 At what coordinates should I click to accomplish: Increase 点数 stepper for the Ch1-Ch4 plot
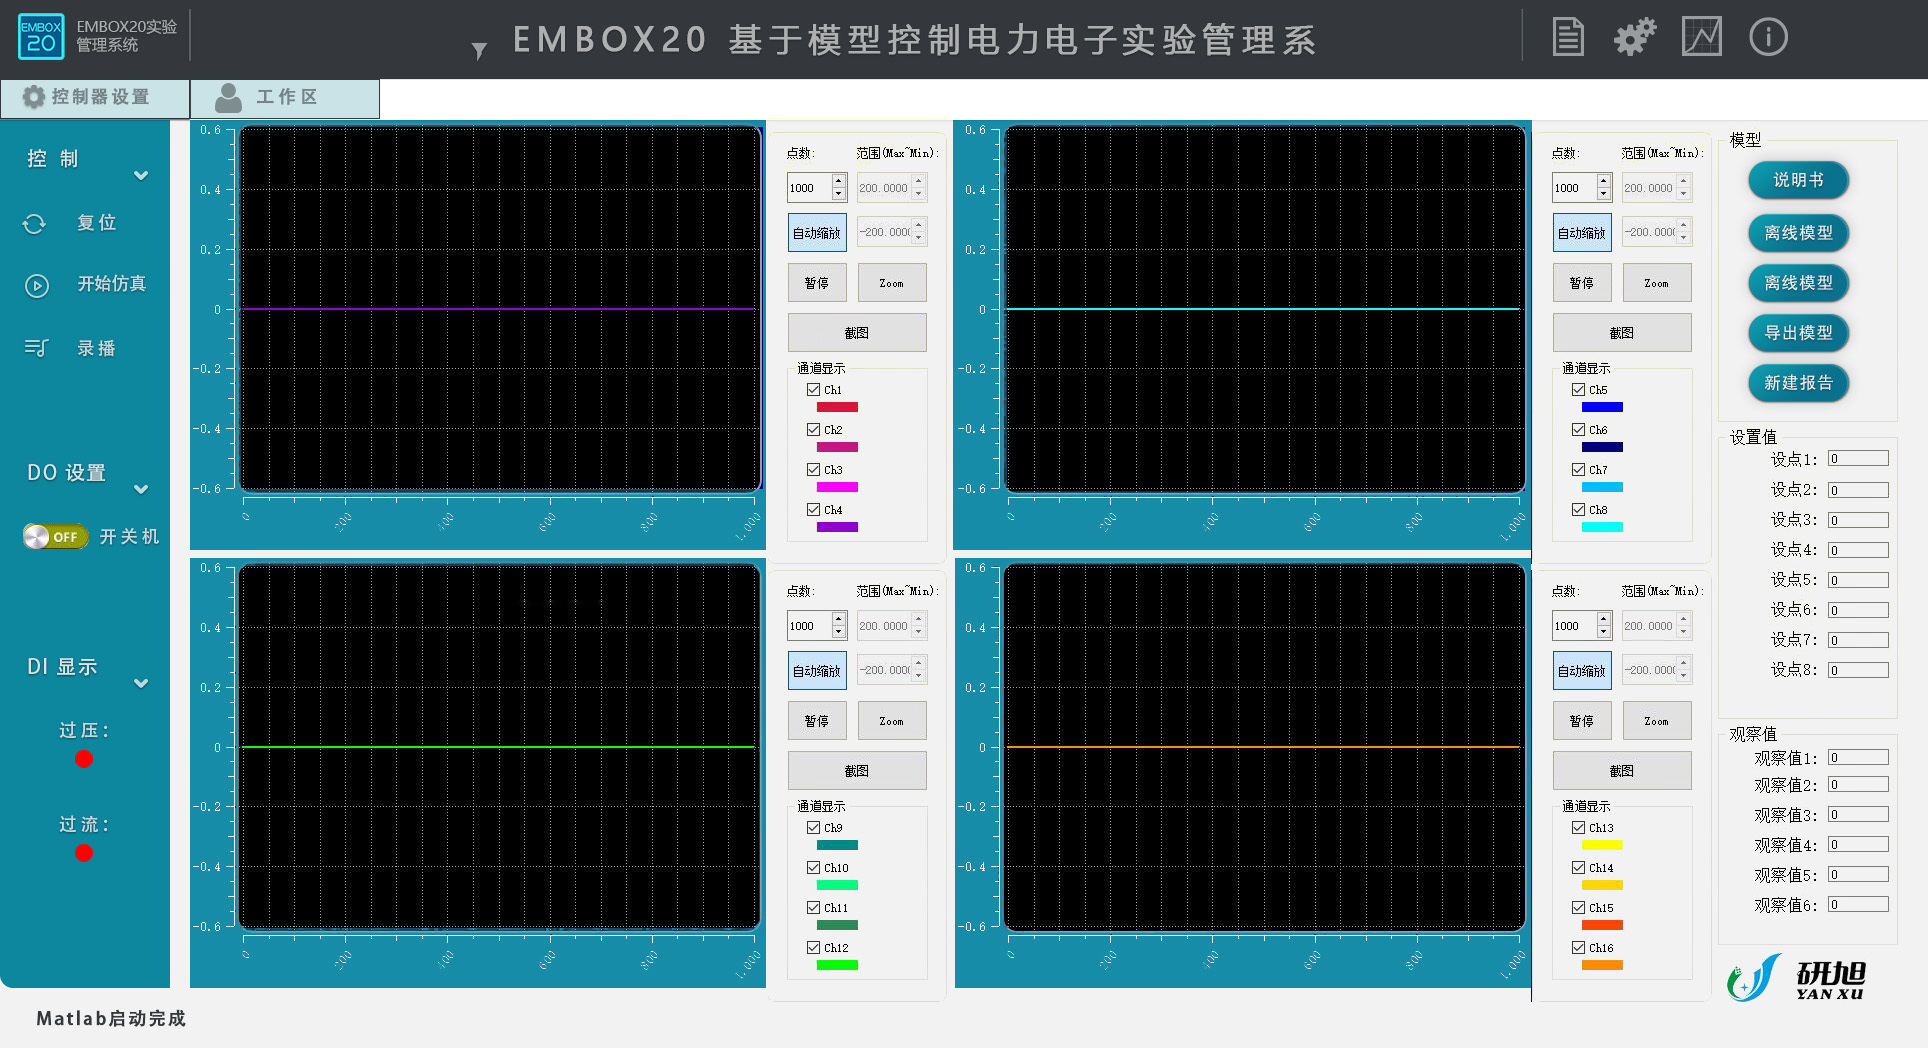pos(839,182)
